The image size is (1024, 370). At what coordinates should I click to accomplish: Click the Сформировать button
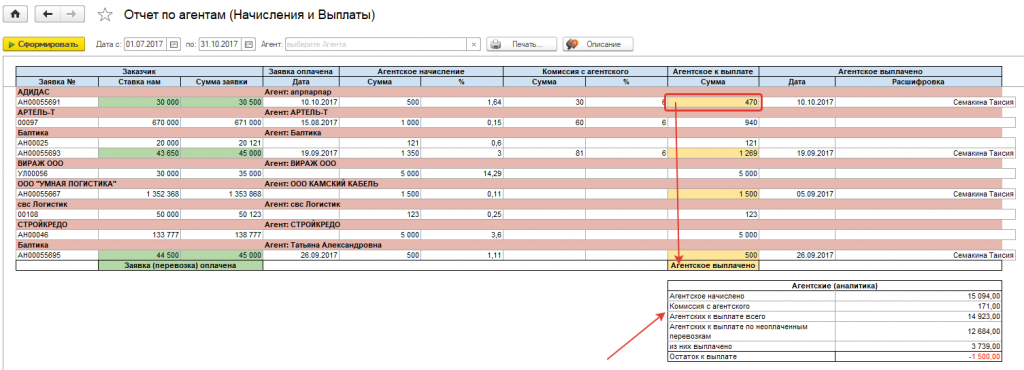coord(44,44)
